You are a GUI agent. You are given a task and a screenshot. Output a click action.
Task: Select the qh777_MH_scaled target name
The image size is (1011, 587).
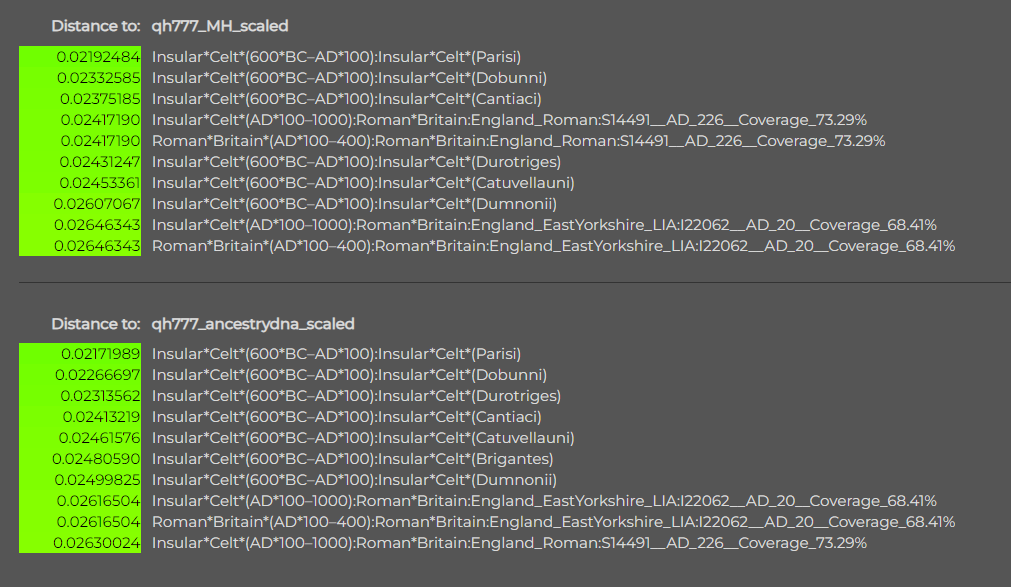[x=220, y=26]
